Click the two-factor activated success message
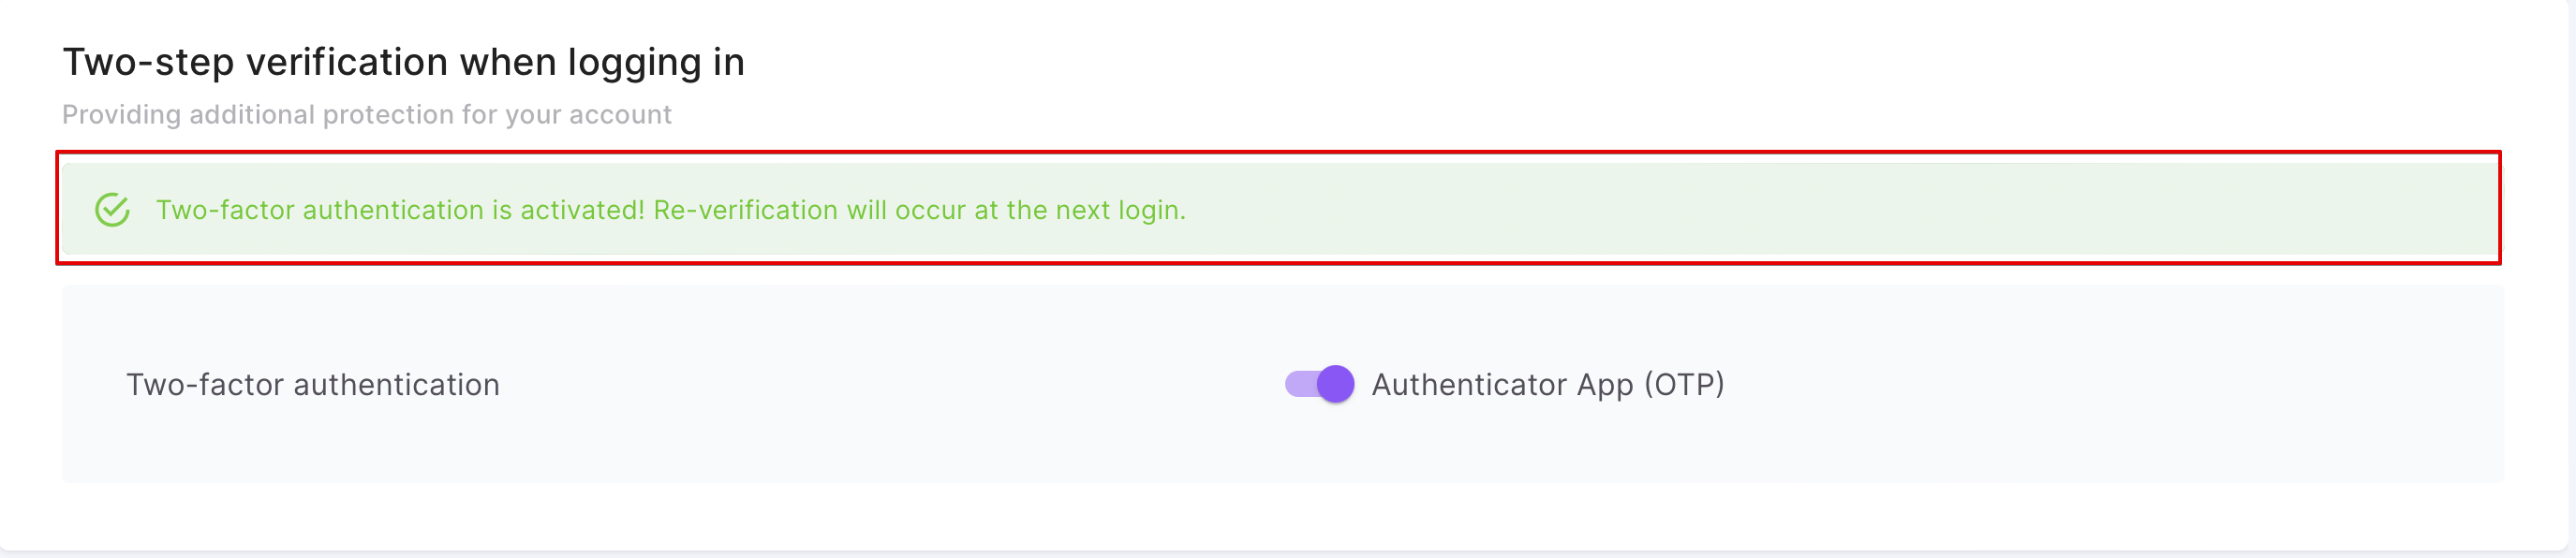 coord(670,210)
